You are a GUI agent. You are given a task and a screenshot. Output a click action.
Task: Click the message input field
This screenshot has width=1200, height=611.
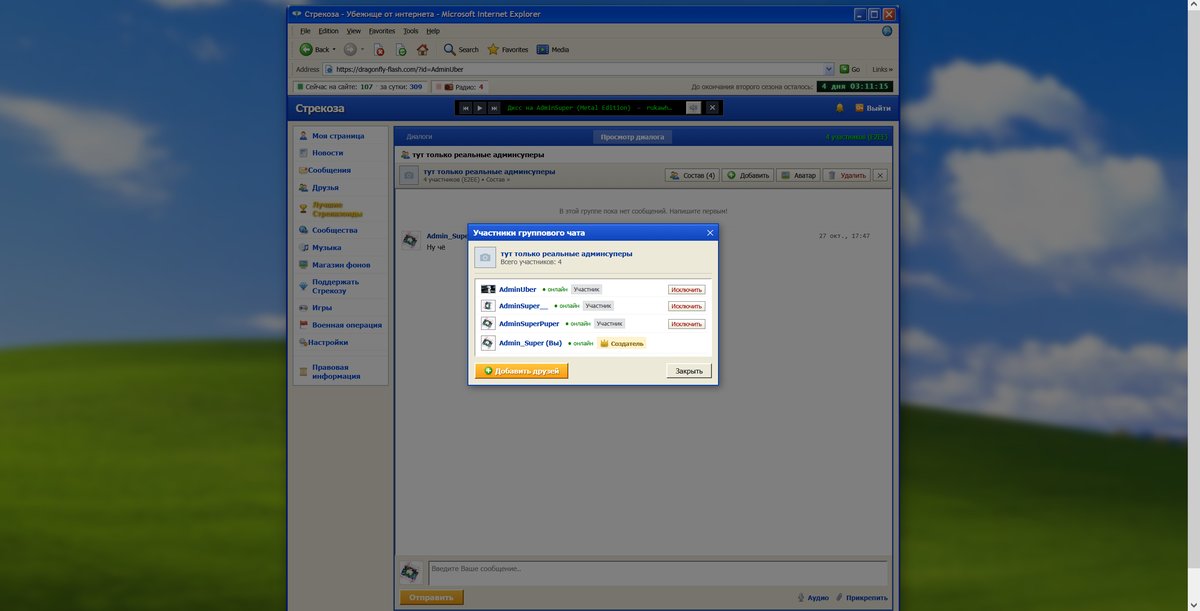(x=657, y=573)
